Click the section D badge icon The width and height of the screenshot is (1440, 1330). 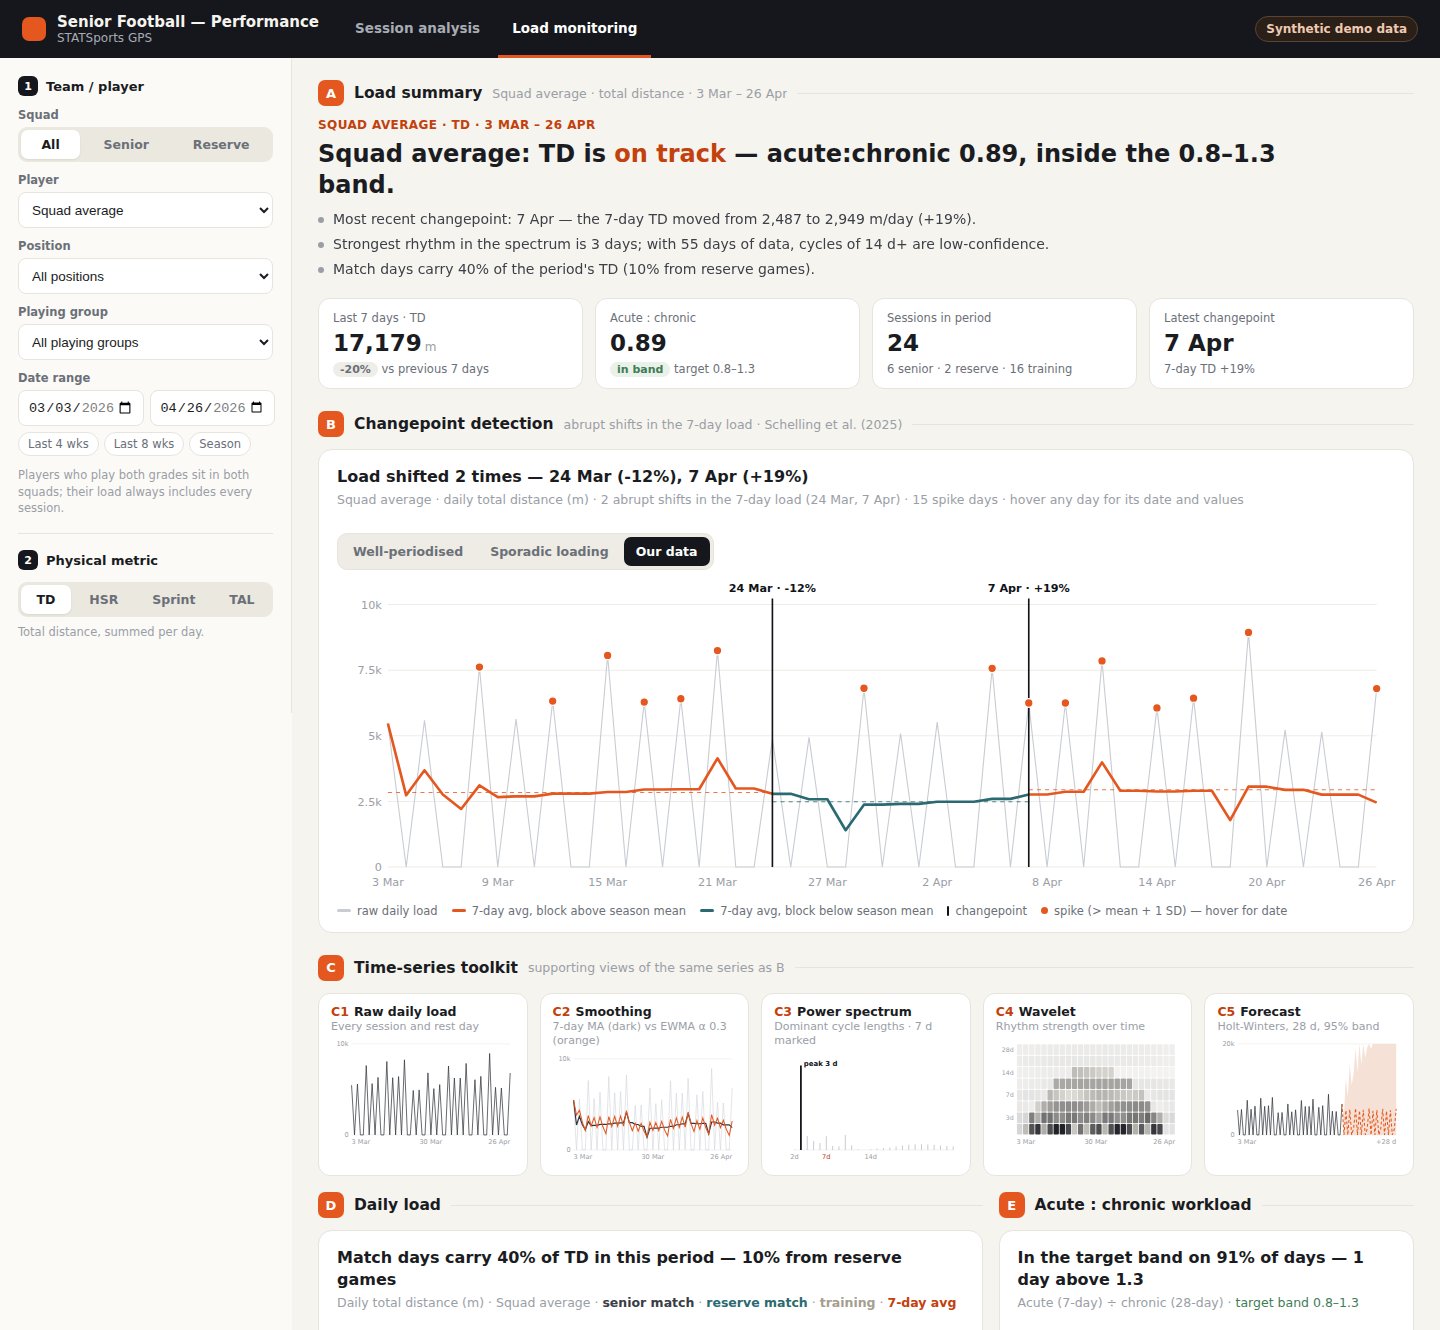coord(331,1205)
